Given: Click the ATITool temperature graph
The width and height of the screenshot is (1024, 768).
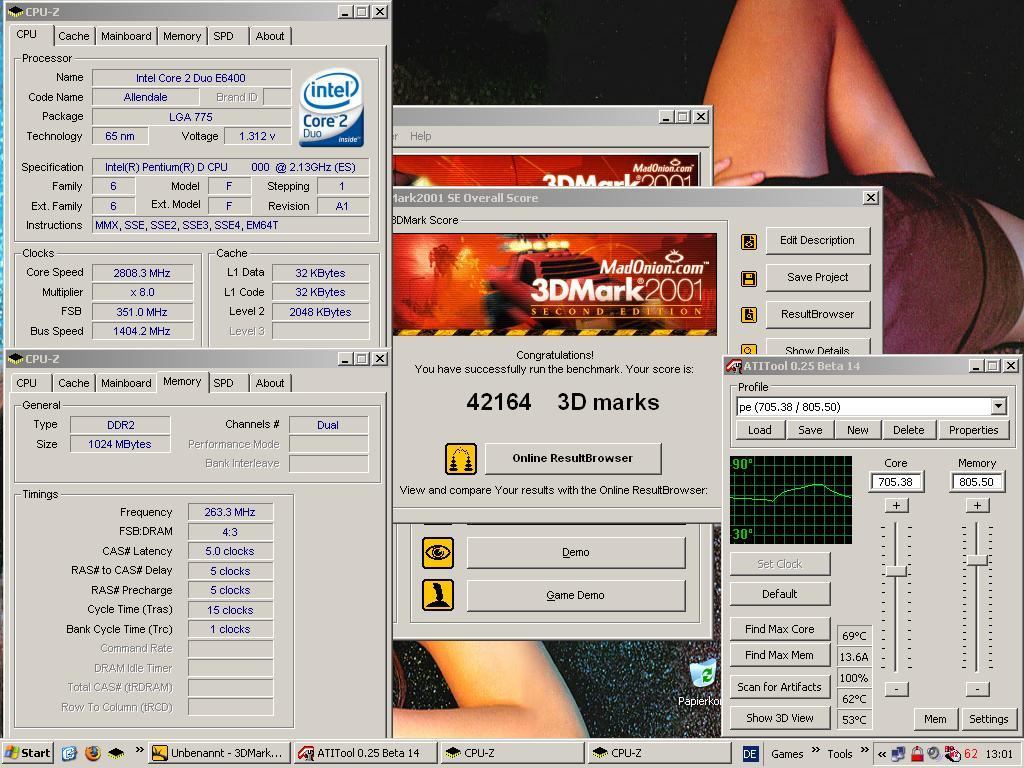Looking at the screenshot, I should (x=791, y=500).
